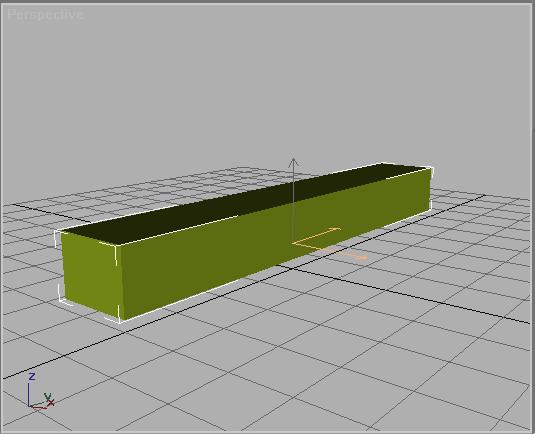Click the blue Z label of axis tripod
The image size is (535, 434).
point(32,376)
